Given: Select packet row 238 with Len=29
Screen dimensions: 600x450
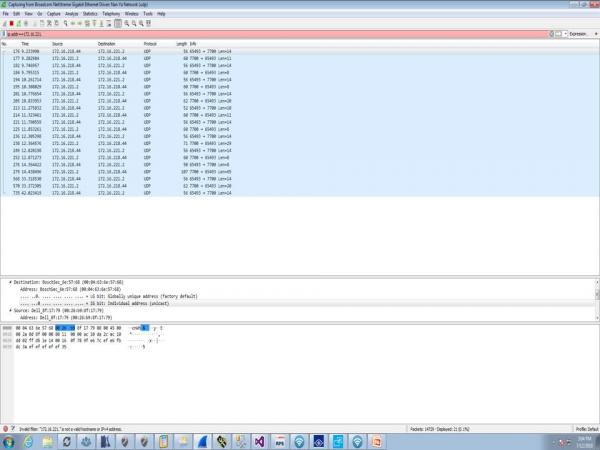Looking at the screenshot, I should click(x=300, y=143).
